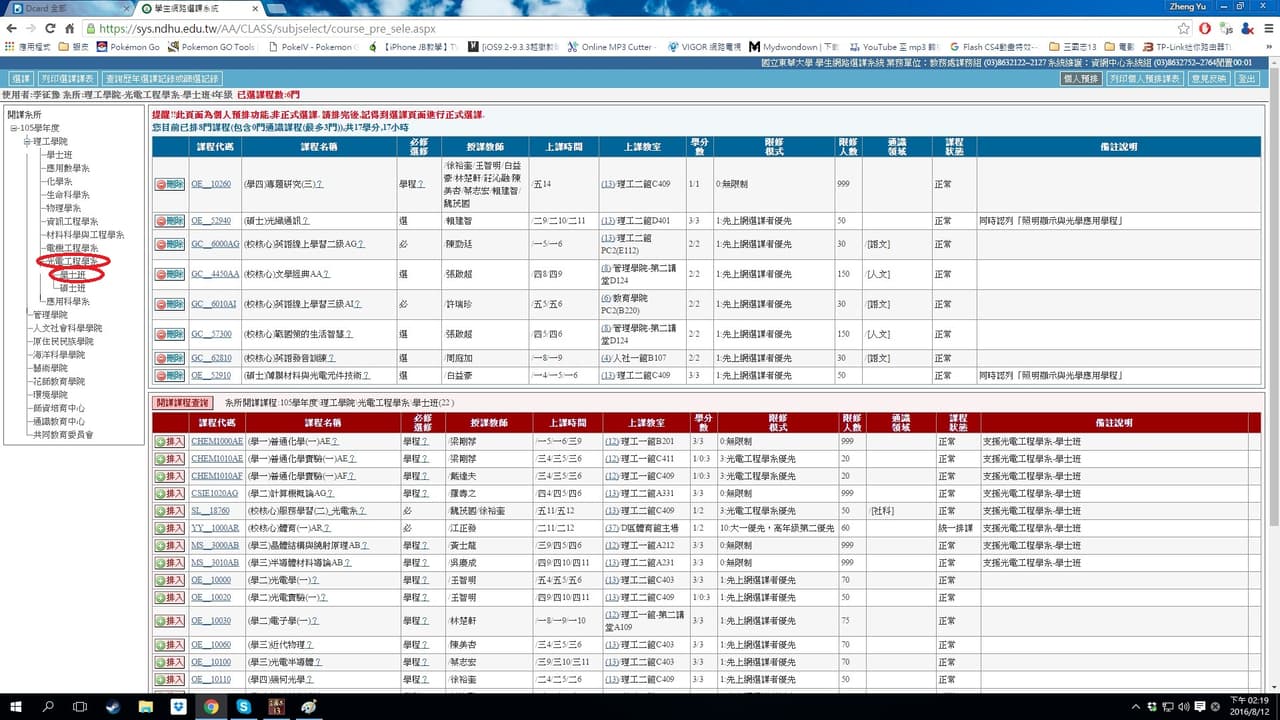Open 應用數學系 in the tree
The height and width of the screenshot is (720, 1280).
(67, 169)
